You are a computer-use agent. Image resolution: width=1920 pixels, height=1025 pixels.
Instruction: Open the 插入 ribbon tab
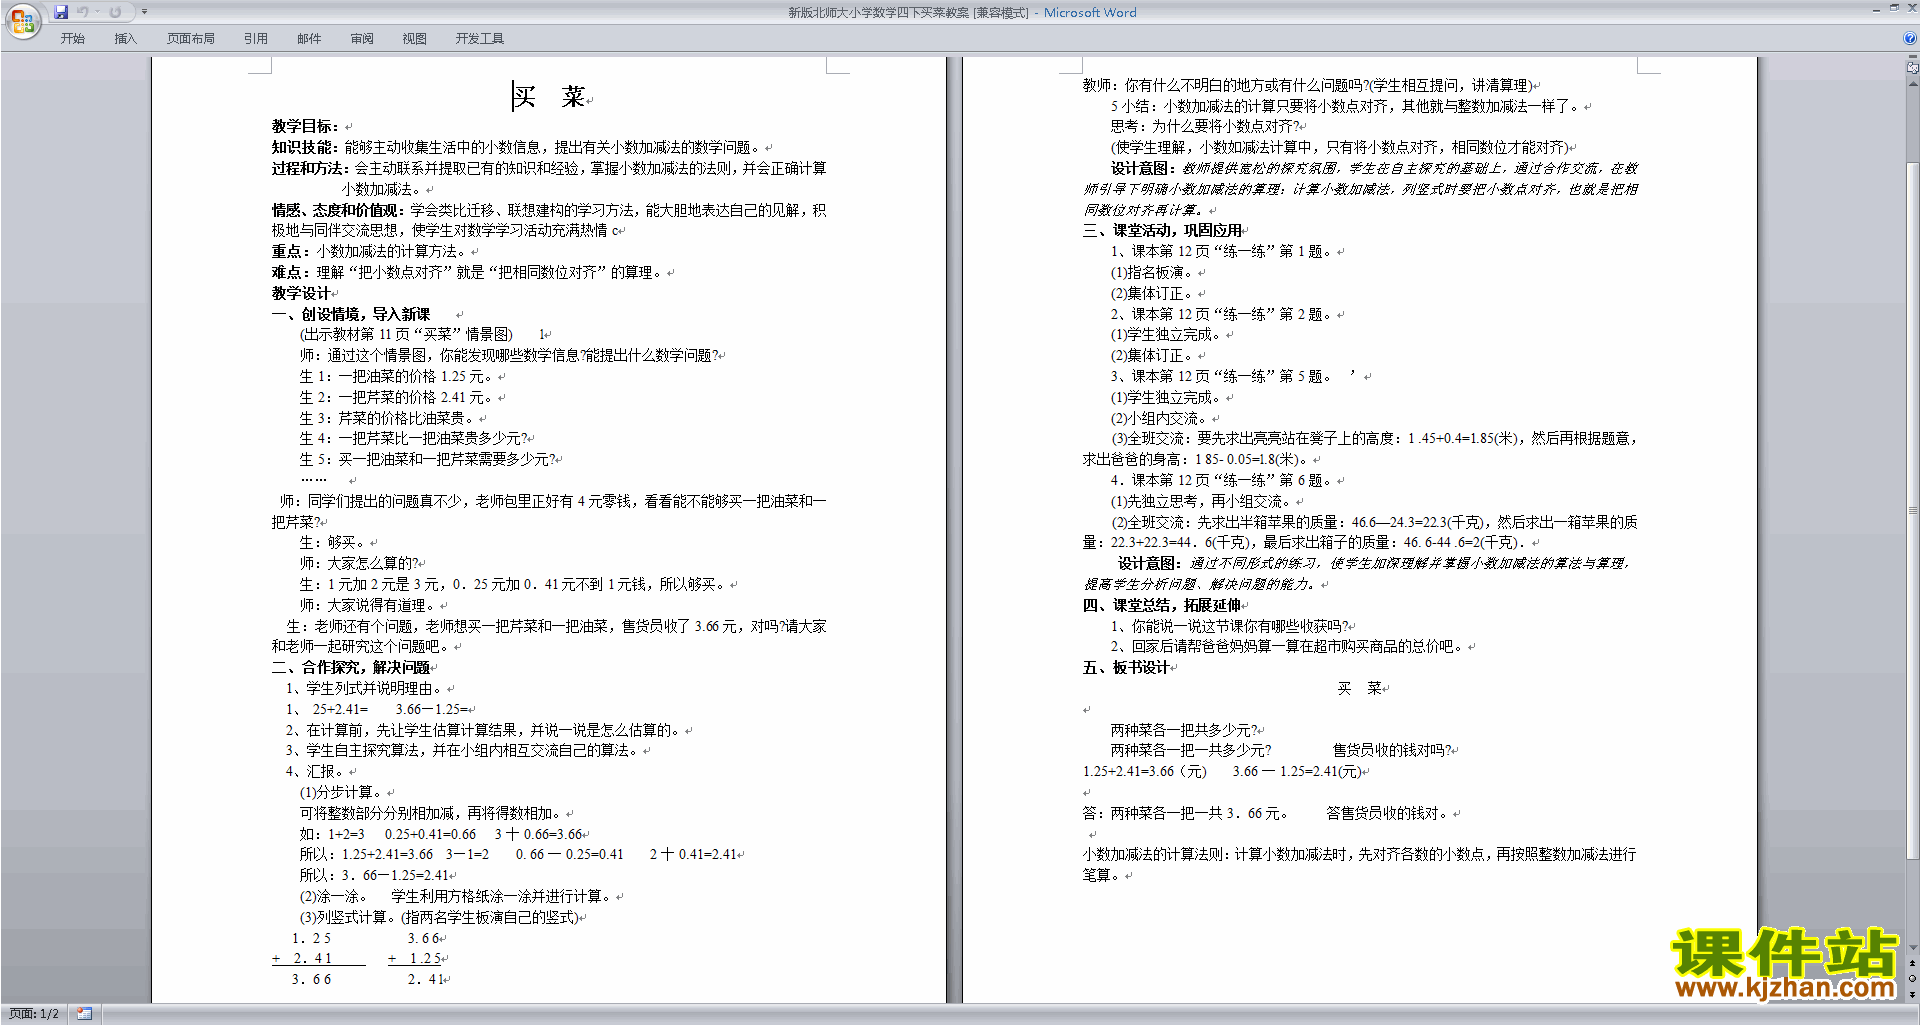coord(125,39)
